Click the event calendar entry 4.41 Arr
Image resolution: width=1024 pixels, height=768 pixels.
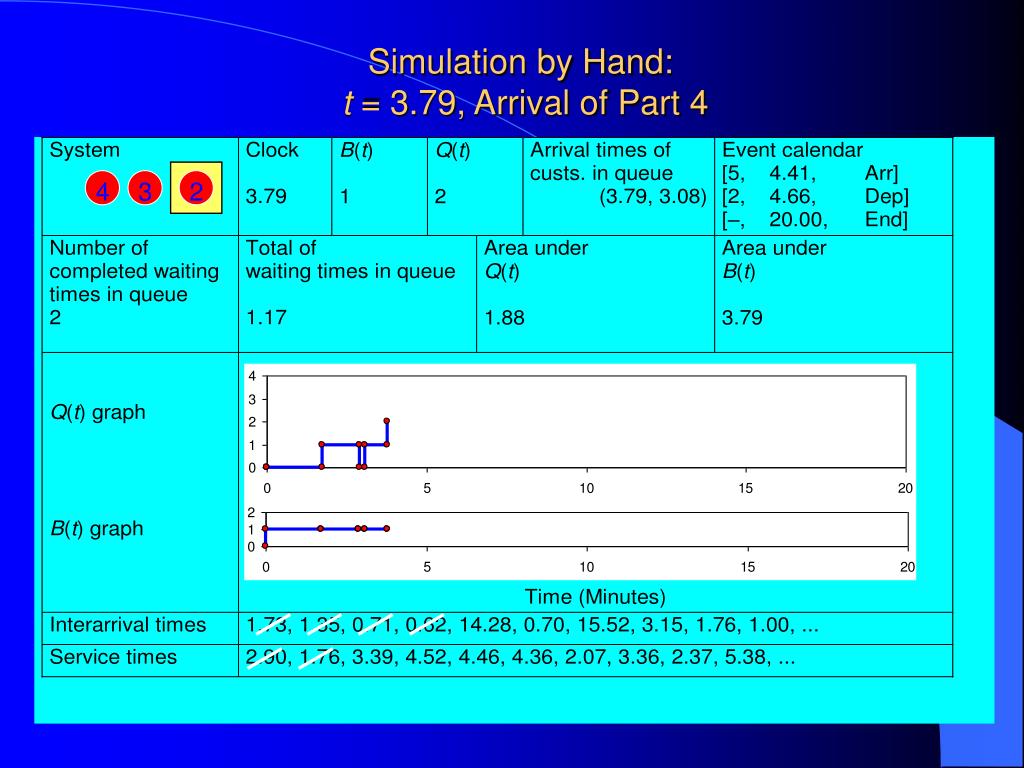[810, 173]
